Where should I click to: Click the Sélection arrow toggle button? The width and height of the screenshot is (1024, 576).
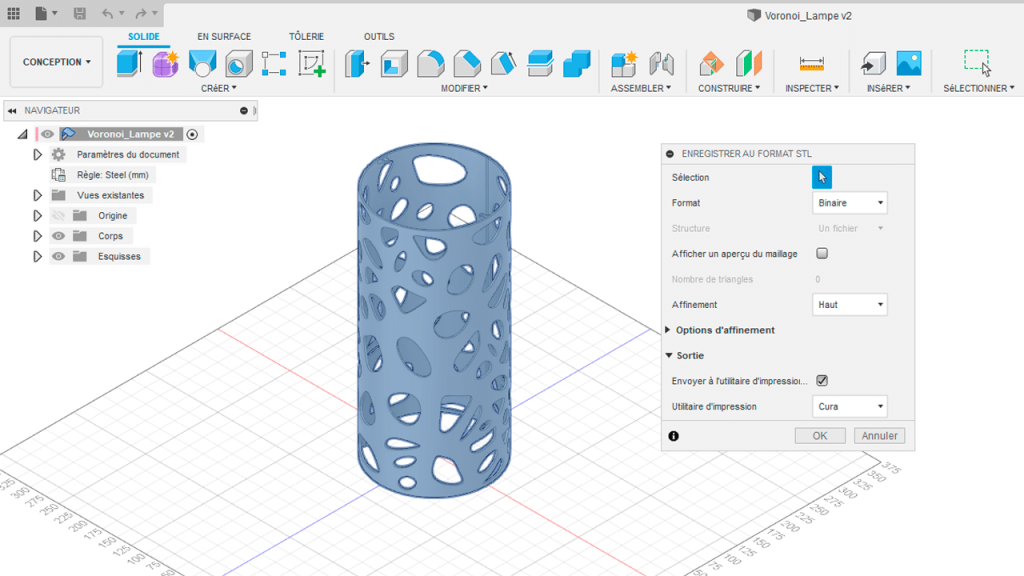822,177
